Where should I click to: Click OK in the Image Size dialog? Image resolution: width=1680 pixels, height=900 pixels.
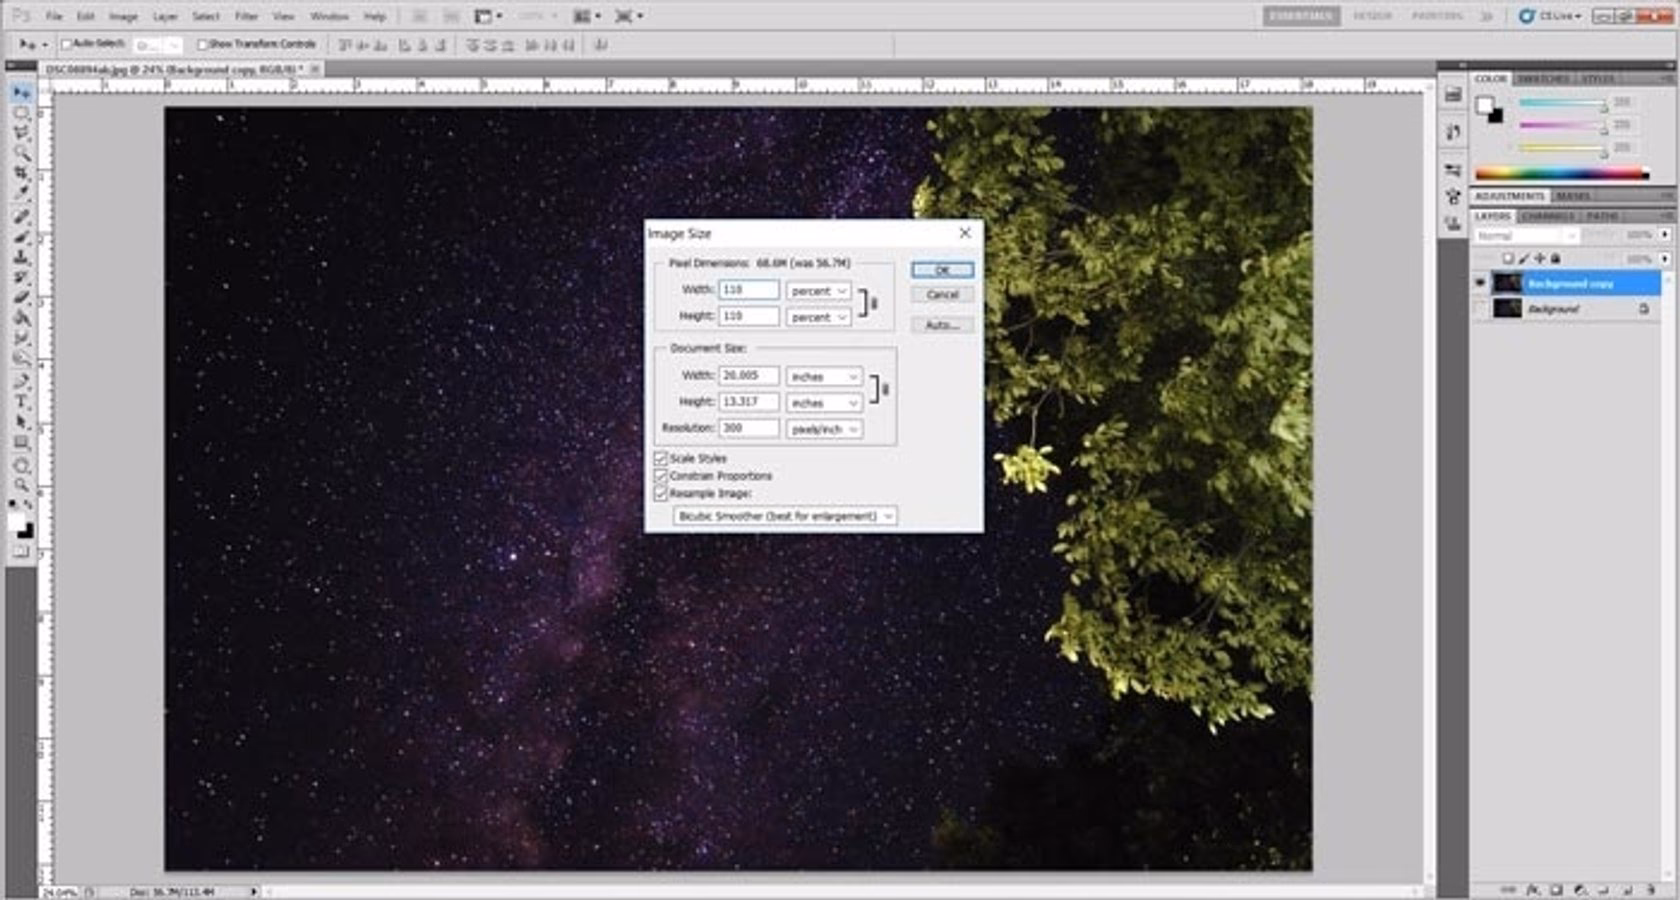click(942, 270)
